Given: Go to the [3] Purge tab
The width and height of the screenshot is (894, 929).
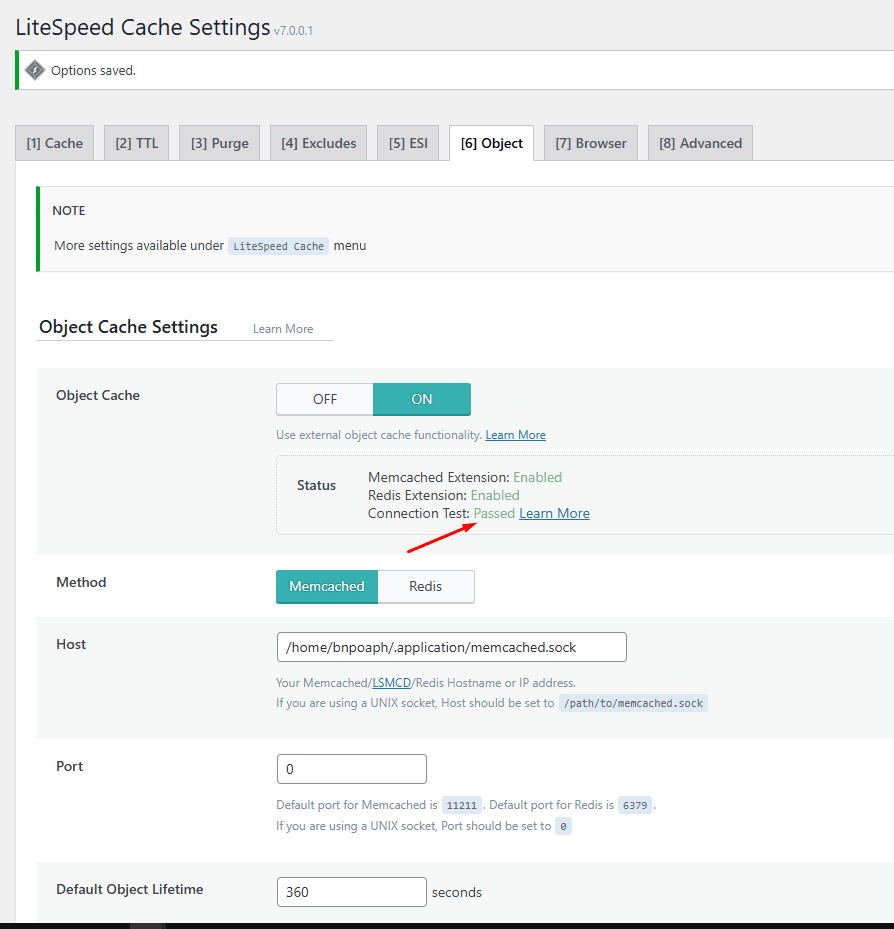Looking at the screenshot, I should tap(220, 143).
